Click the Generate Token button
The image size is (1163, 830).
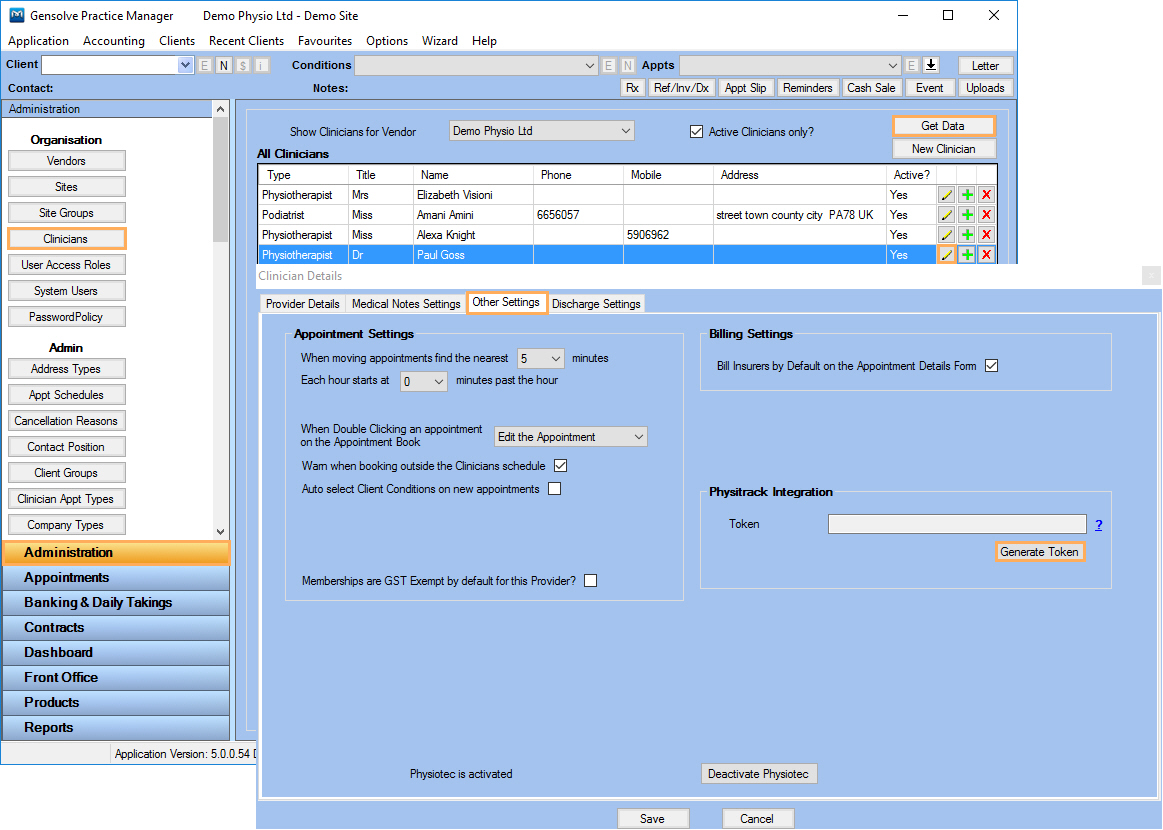1039,552
